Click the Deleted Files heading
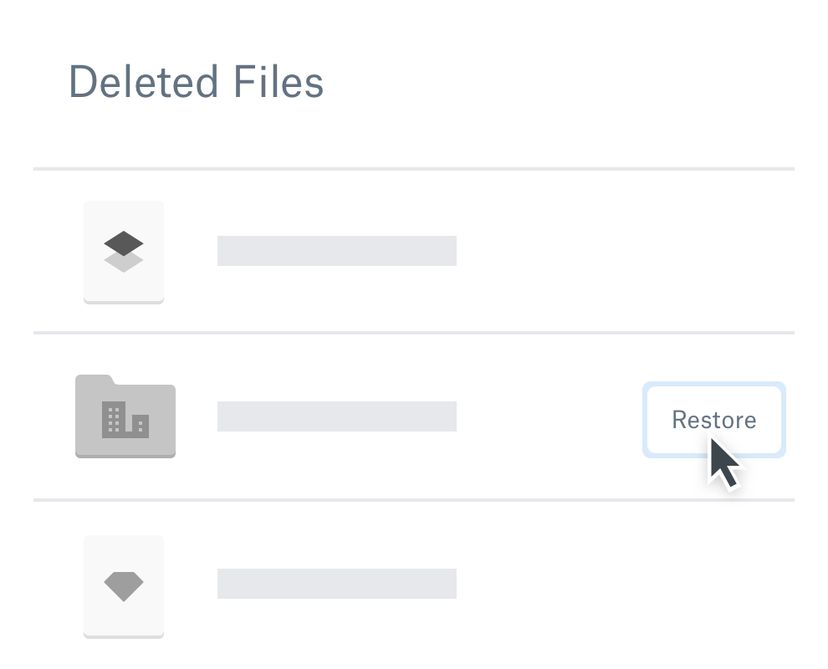 coord(196,82)
